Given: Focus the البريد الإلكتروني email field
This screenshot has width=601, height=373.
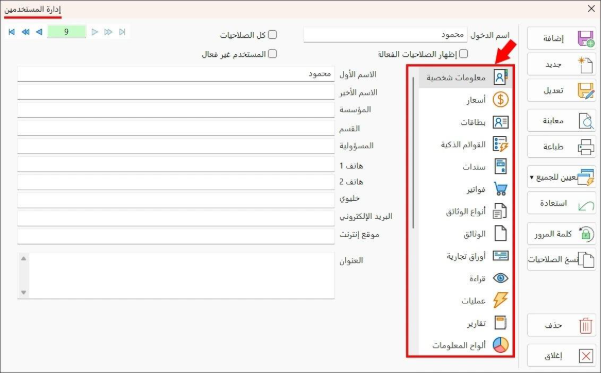Looking at the screenshot, I should pos(176,218).
